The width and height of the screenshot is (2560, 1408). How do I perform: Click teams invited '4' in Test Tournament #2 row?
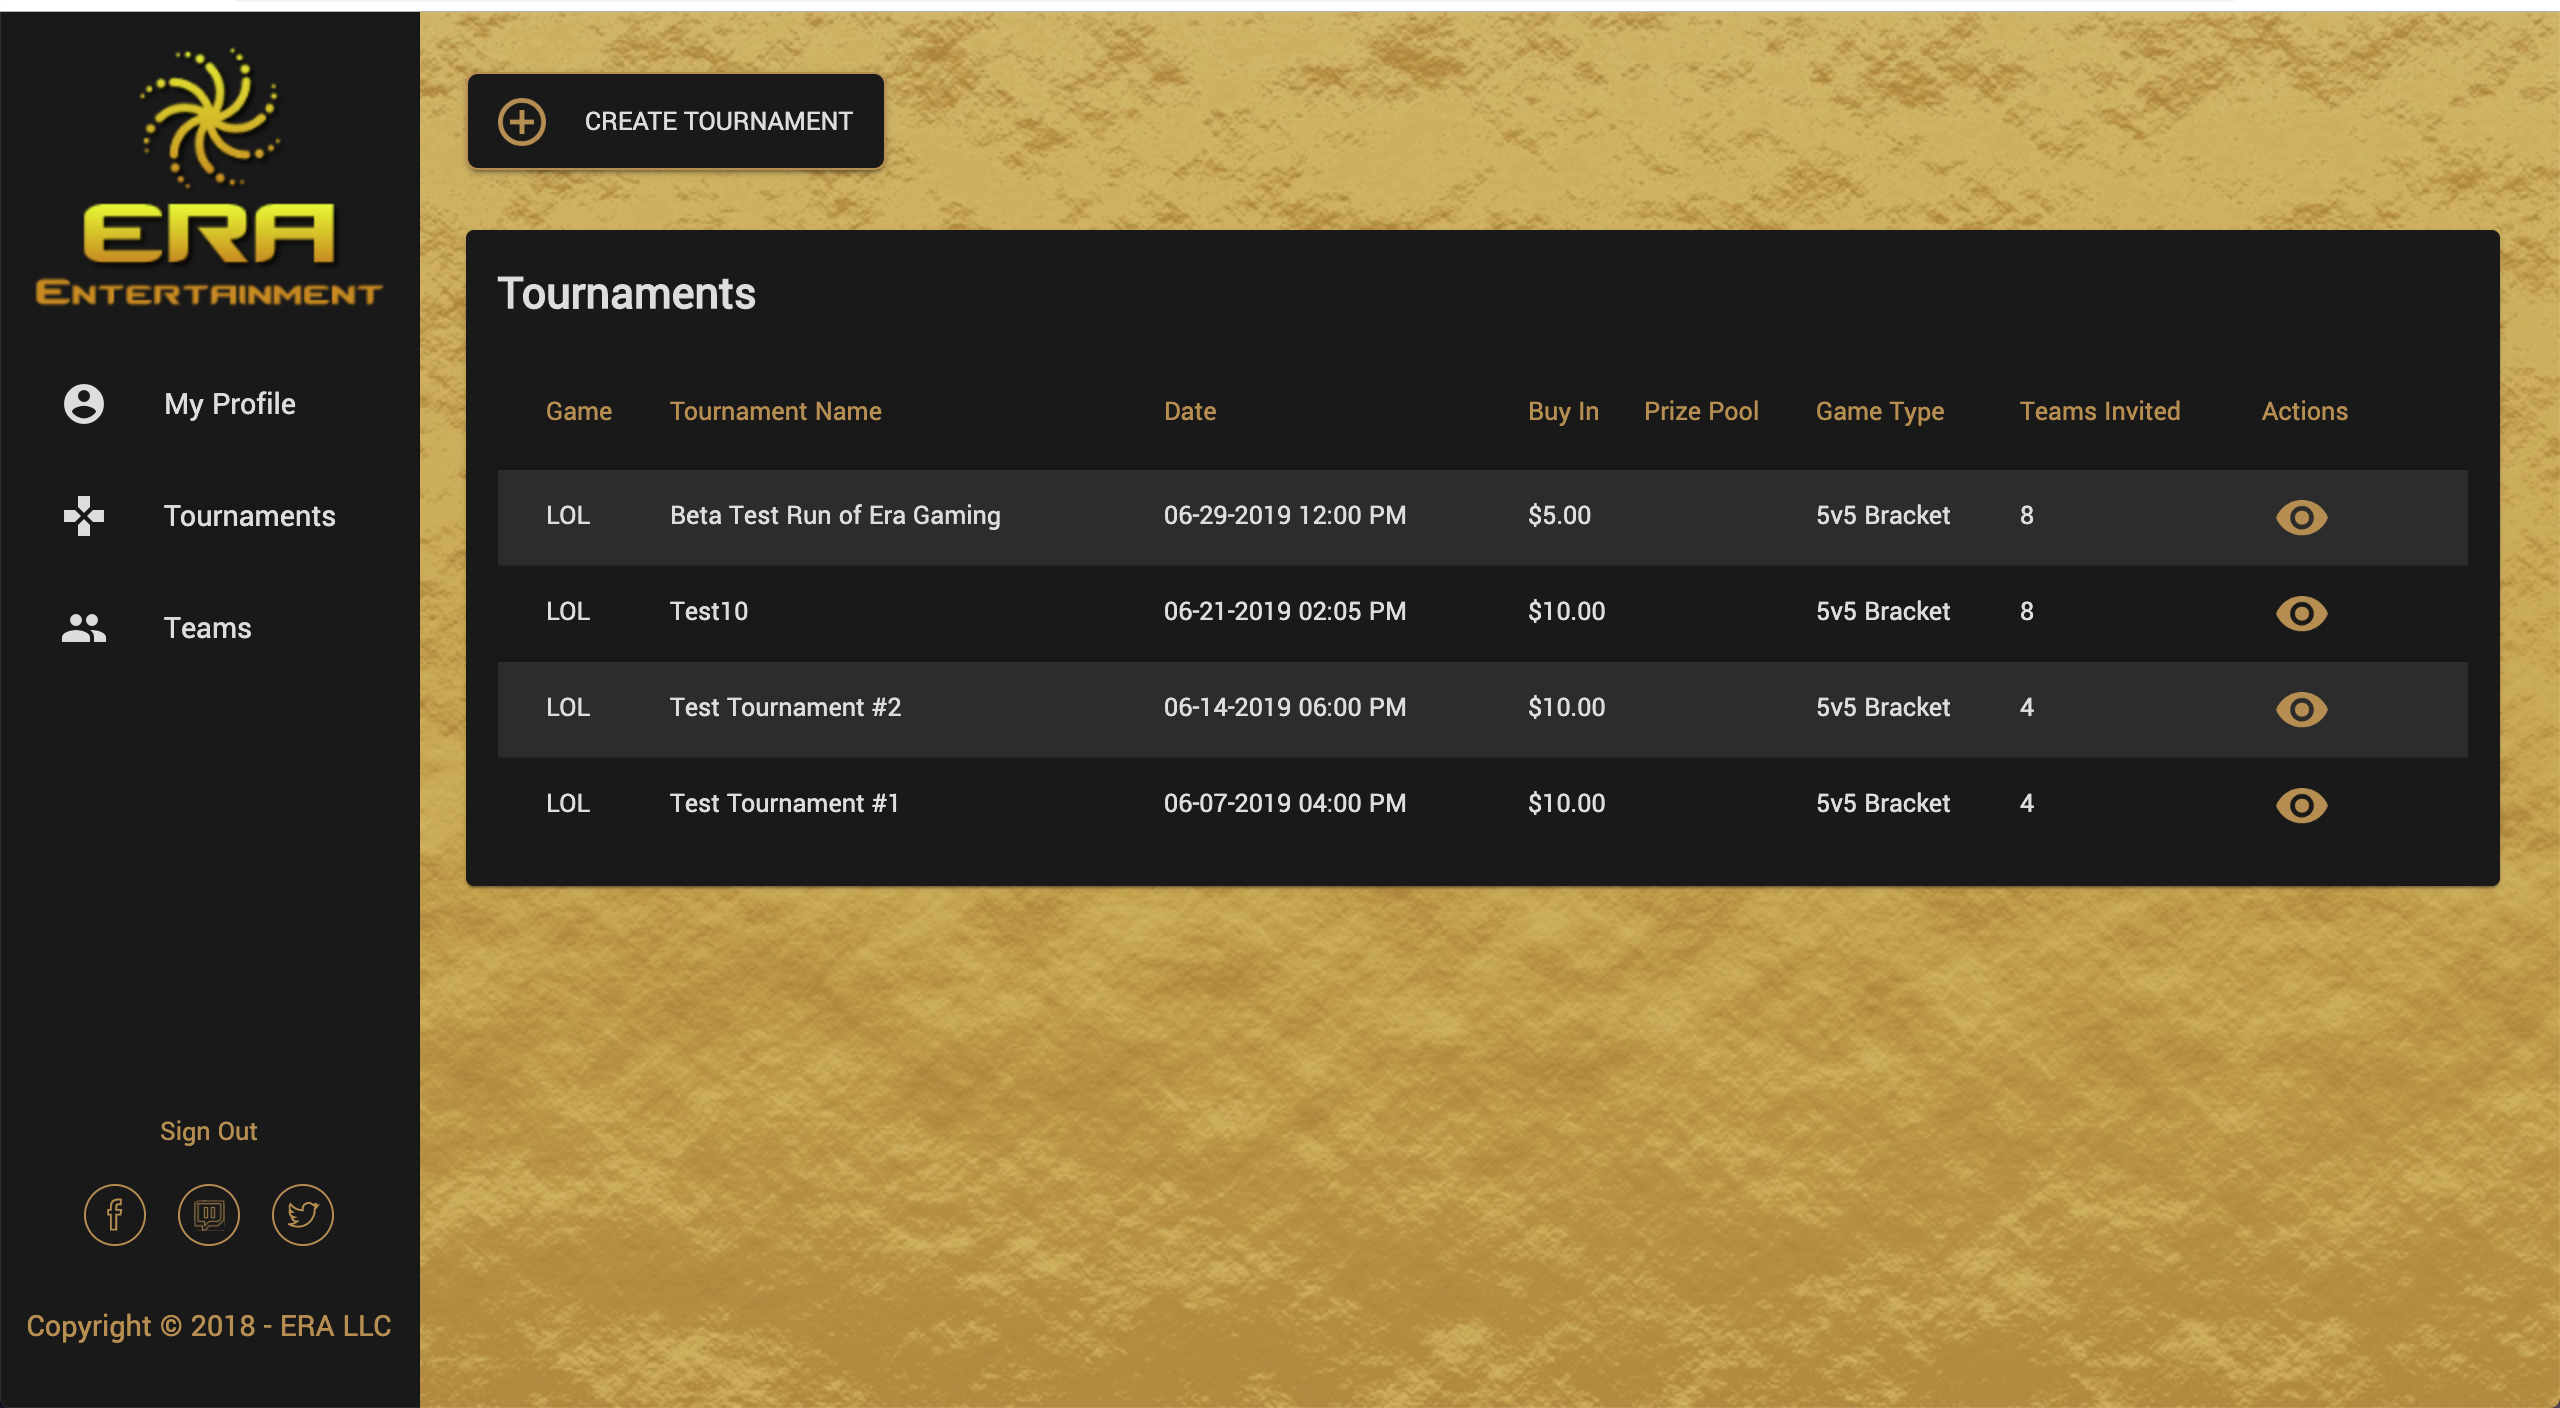pyautogui.click(x=2027, y=707)
